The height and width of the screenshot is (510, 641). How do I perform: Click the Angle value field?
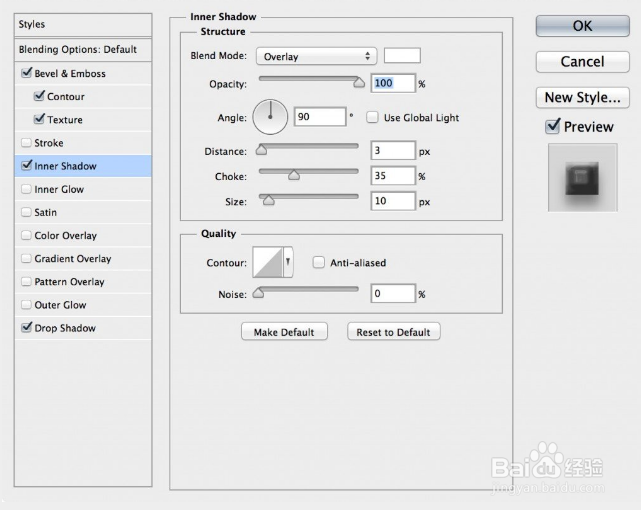(320, 117)
